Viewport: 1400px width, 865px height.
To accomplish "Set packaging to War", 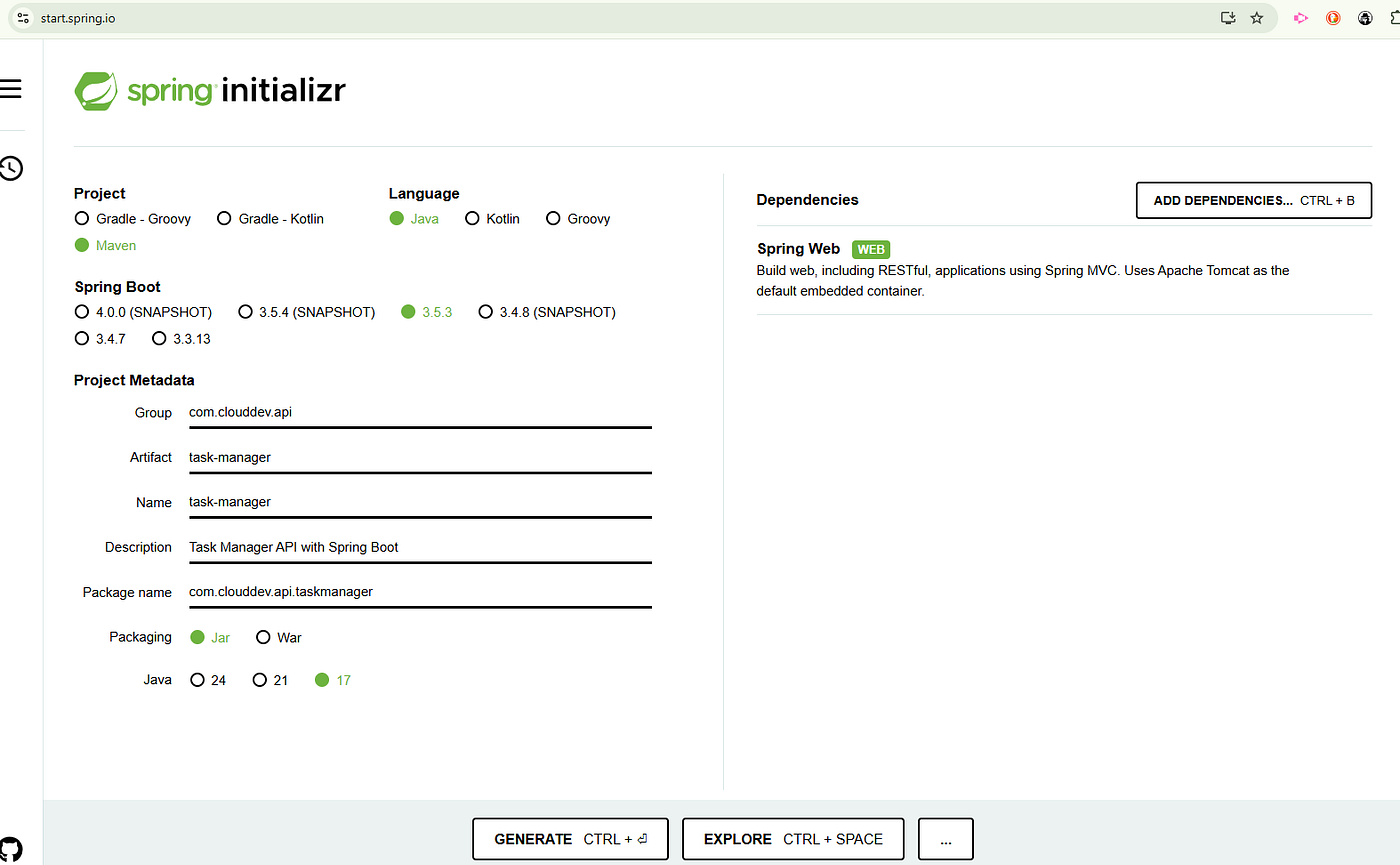I will click(279, 637).
